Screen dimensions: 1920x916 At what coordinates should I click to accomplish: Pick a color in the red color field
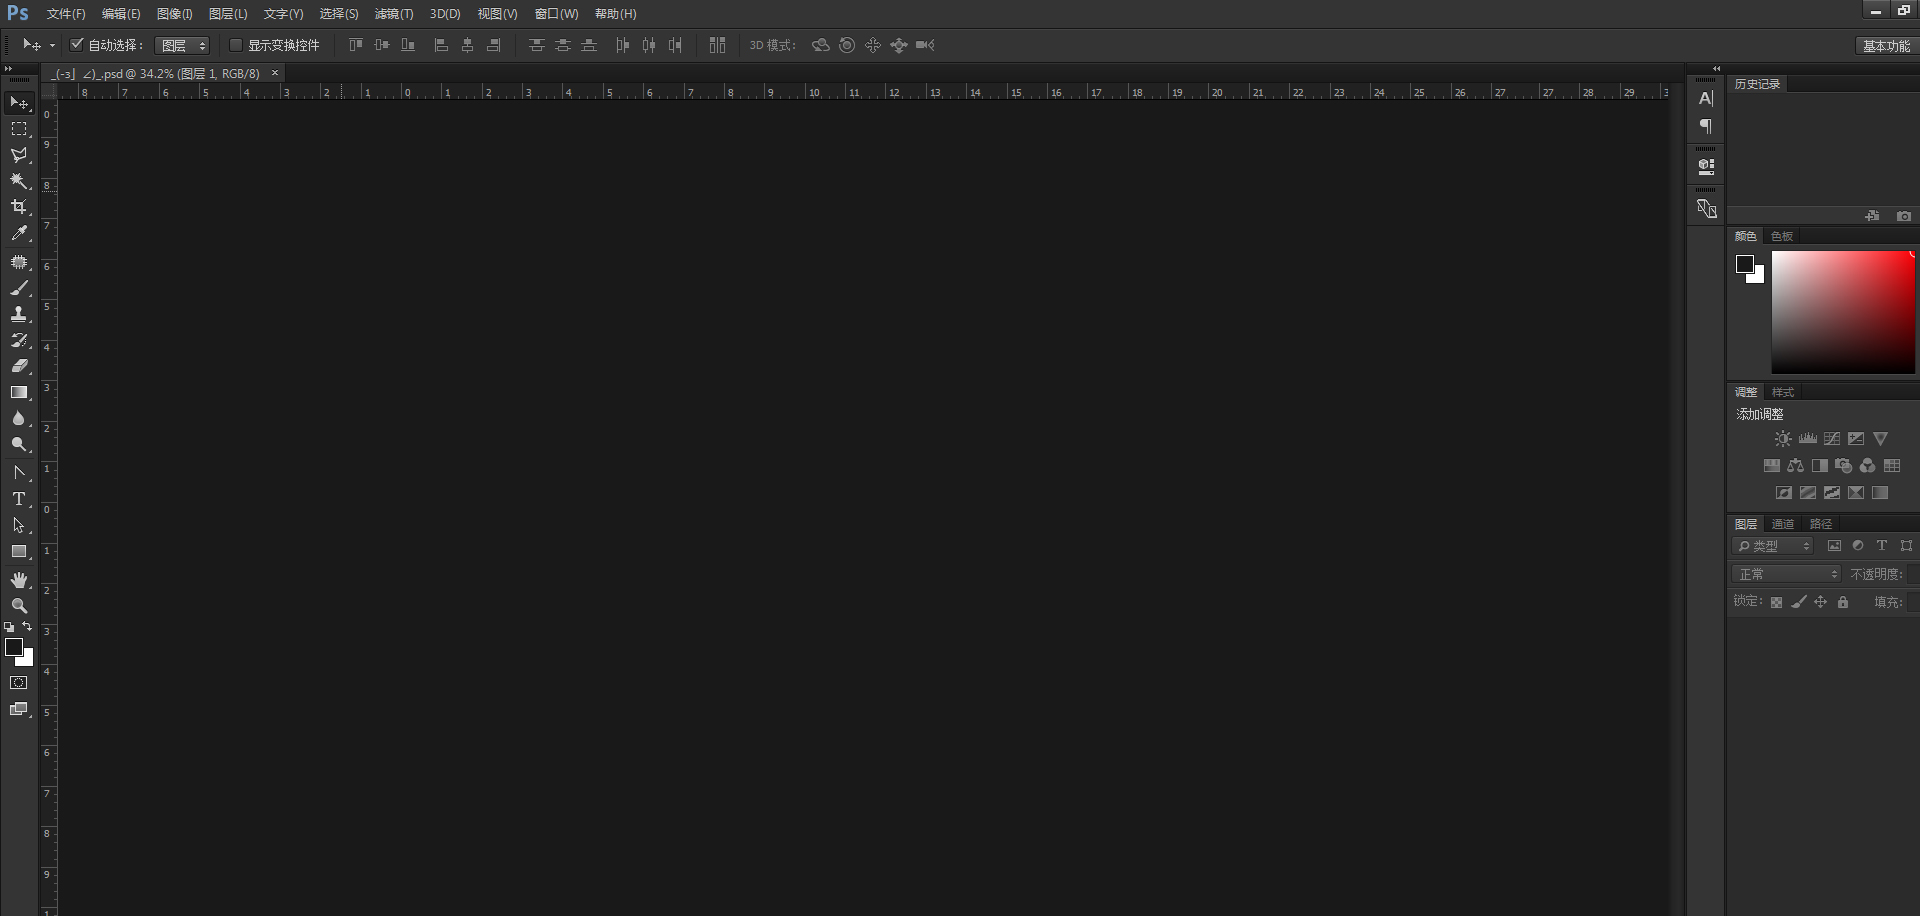pos(1843,312)
